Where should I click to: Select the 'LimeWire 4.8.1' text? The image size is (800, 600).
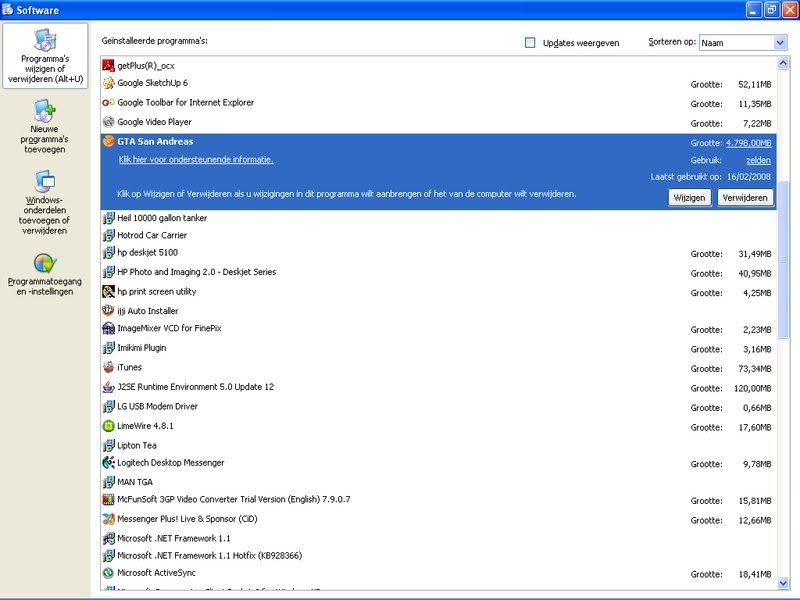pyautogui.click(x=145, y=426)
